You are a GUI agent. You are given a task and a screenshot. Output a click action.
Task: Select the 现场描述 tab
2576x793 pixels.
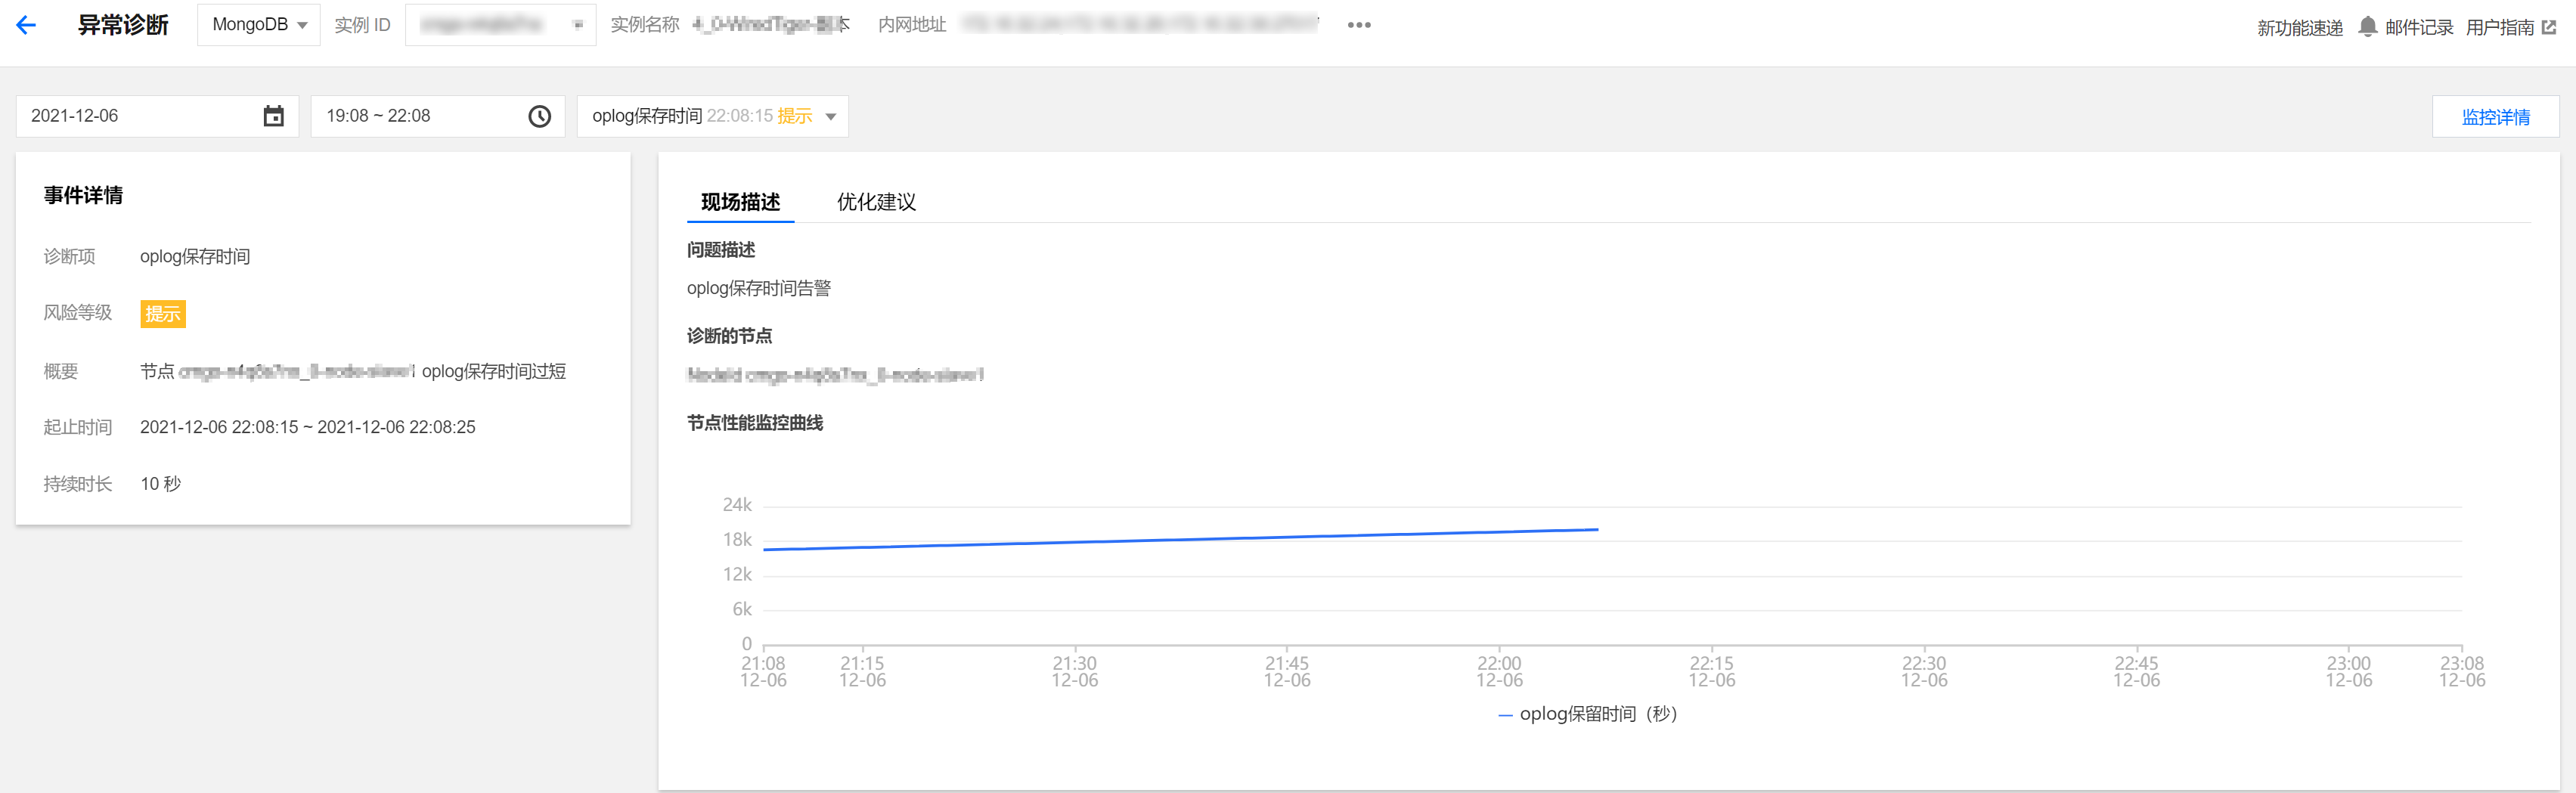point(740,202)
